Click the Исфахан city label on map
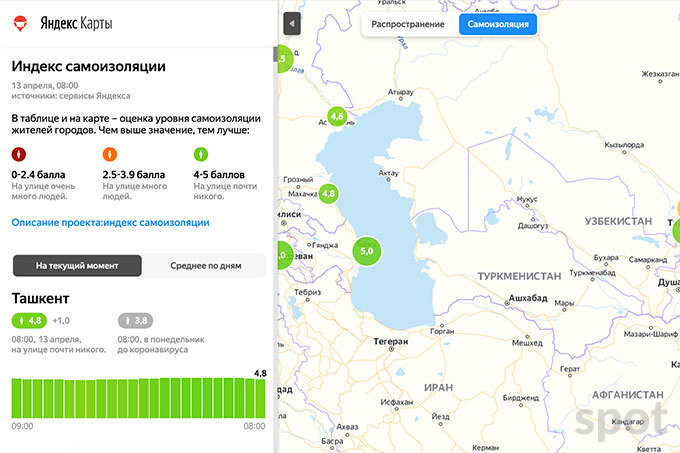 coord(396,402)
